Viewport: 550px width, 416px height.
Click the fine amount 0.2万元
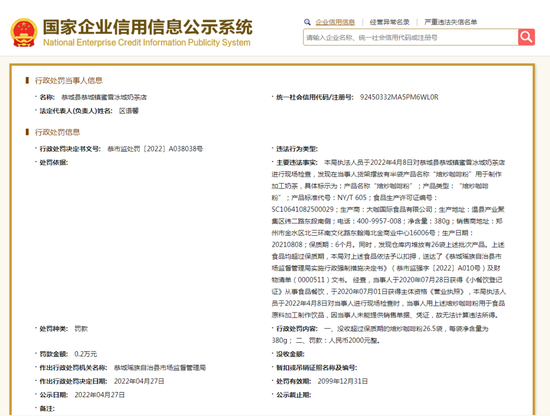[x=86, y=354]
